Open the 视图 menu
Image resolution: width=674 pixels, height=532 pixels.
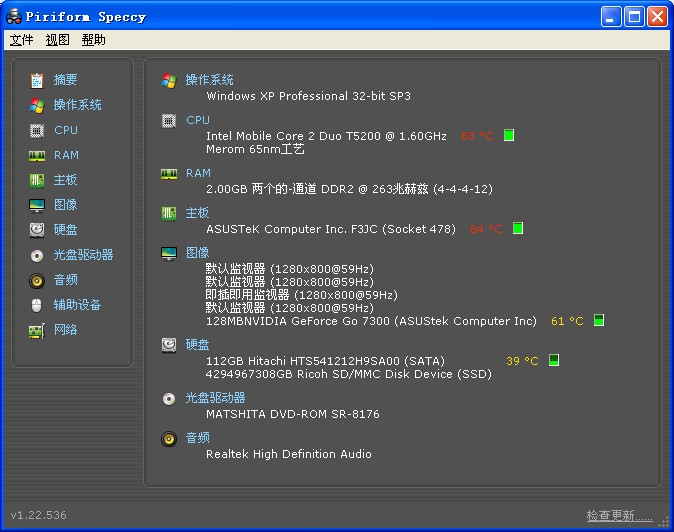[x=57, y=40]
